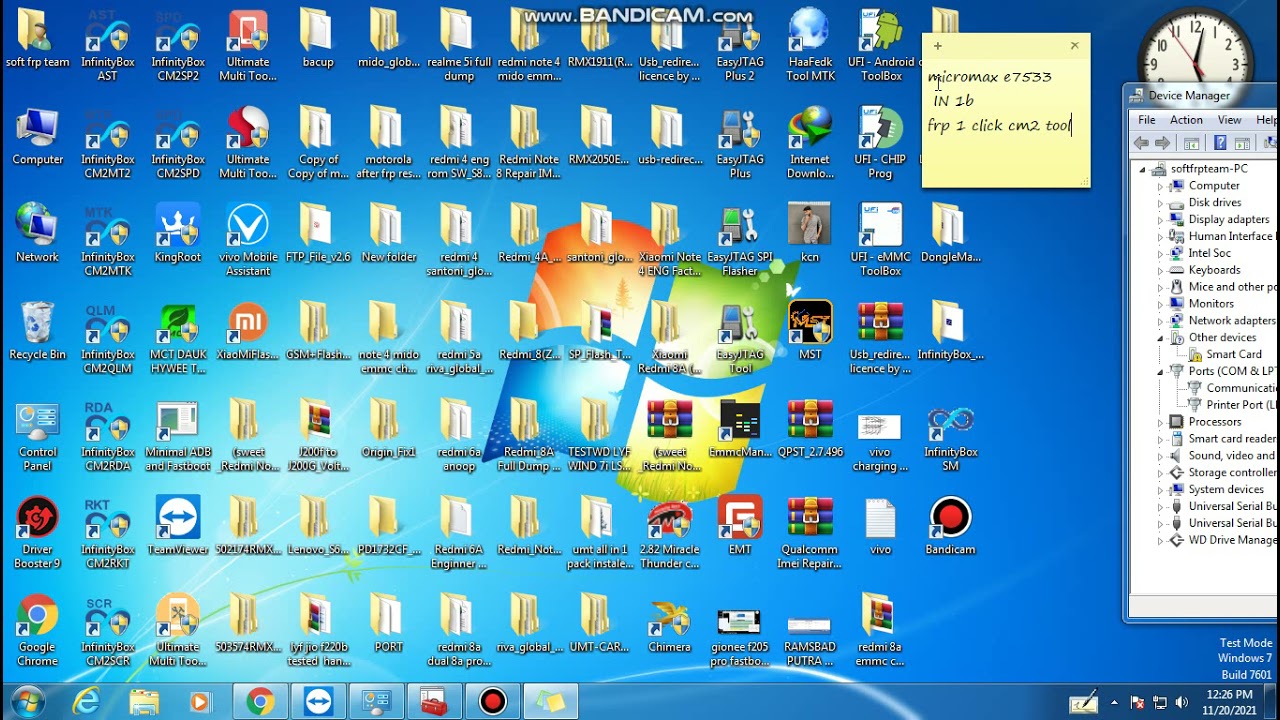Click Help icon in Device Manager toolbar
The height and width of the screenshot is (720, 1280).
click(x=1220, y=143)
